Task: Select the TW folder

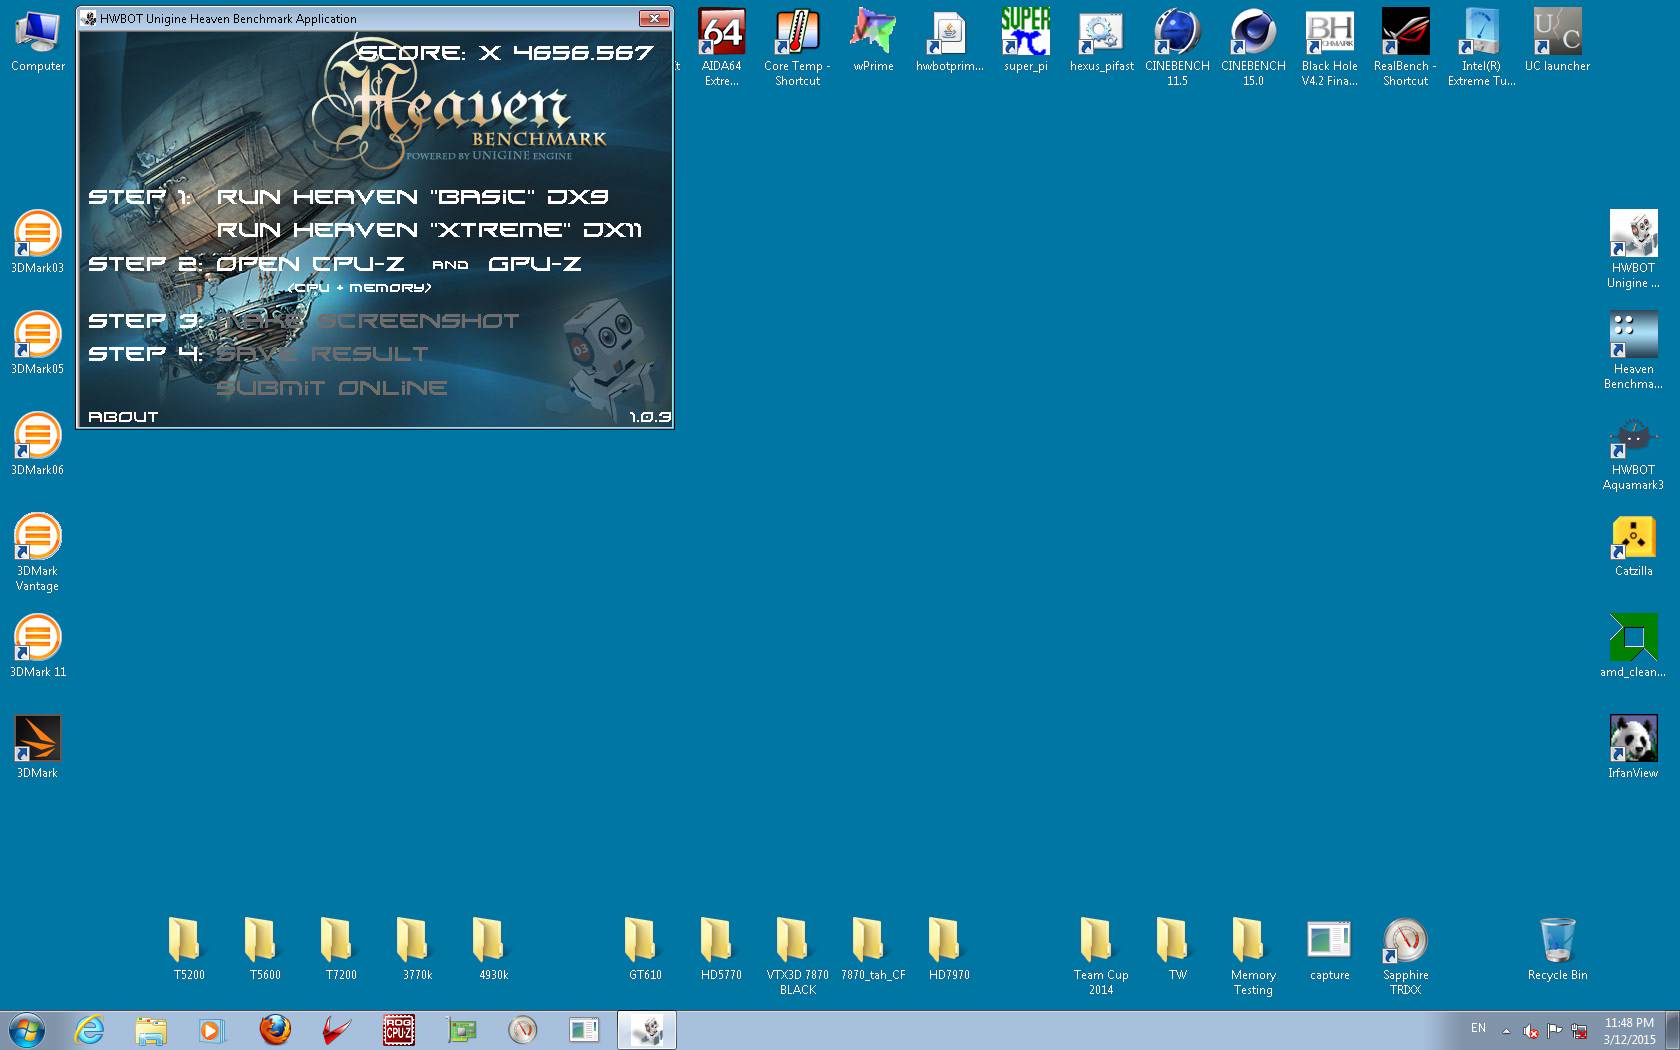Action: point(1177,948)
